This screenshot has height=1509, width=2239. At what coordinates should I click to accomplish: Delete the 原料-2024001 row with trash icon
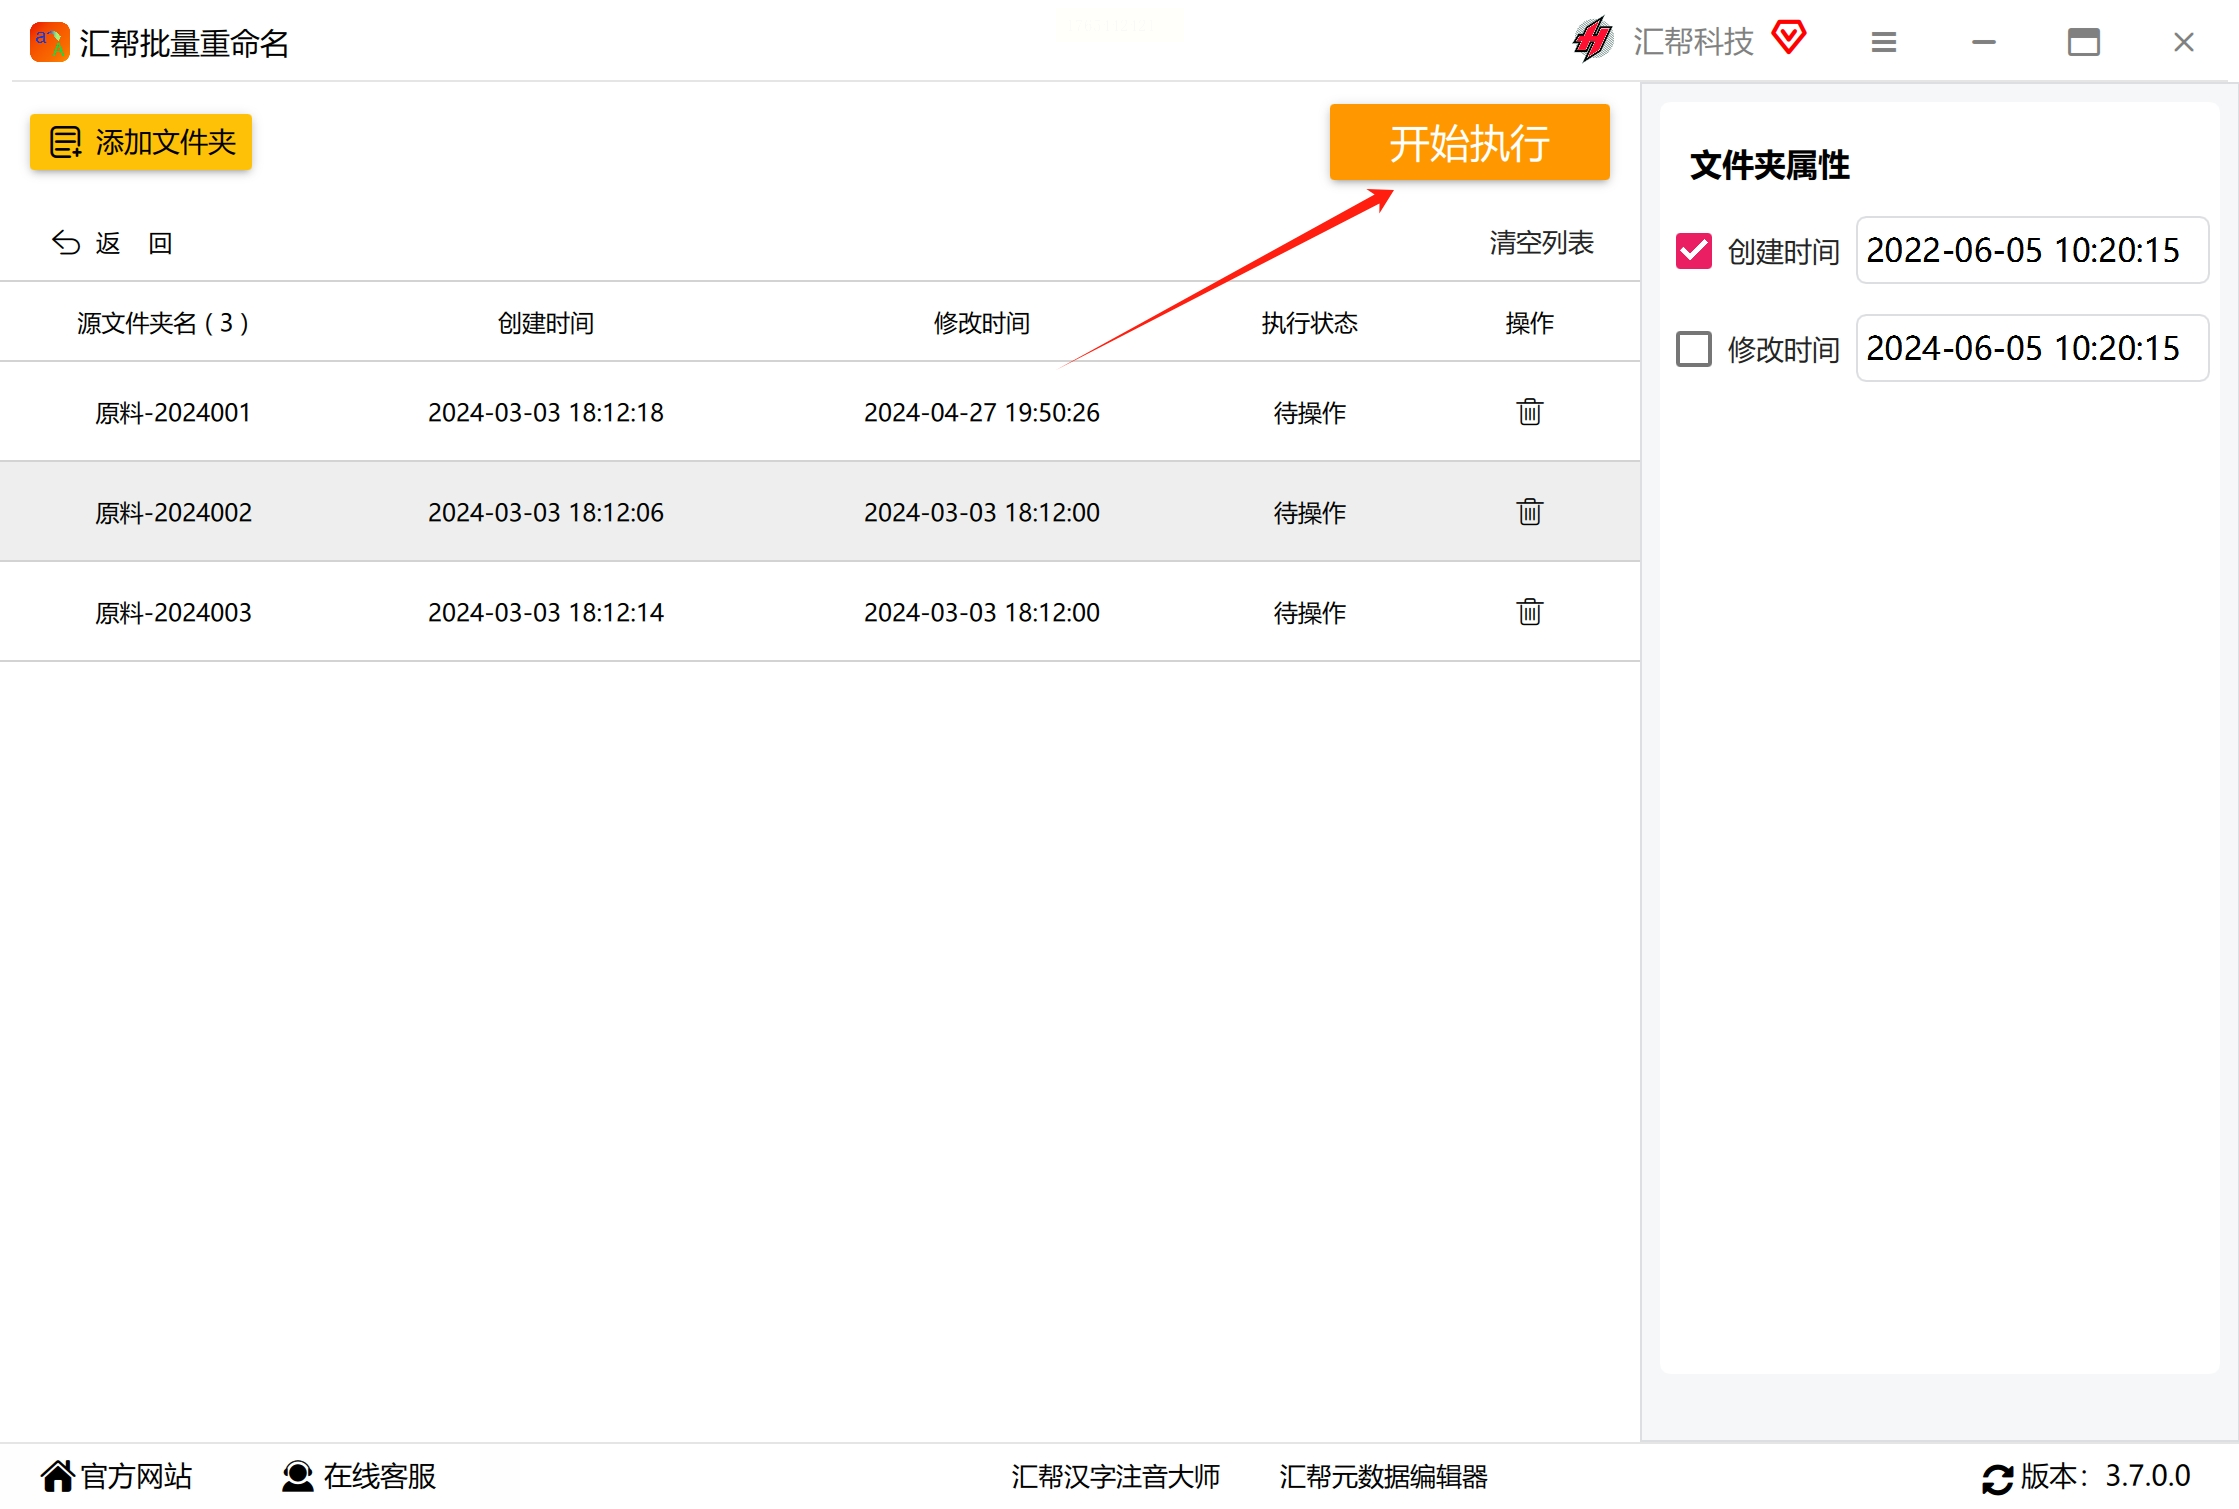(x=1529, y=412)
